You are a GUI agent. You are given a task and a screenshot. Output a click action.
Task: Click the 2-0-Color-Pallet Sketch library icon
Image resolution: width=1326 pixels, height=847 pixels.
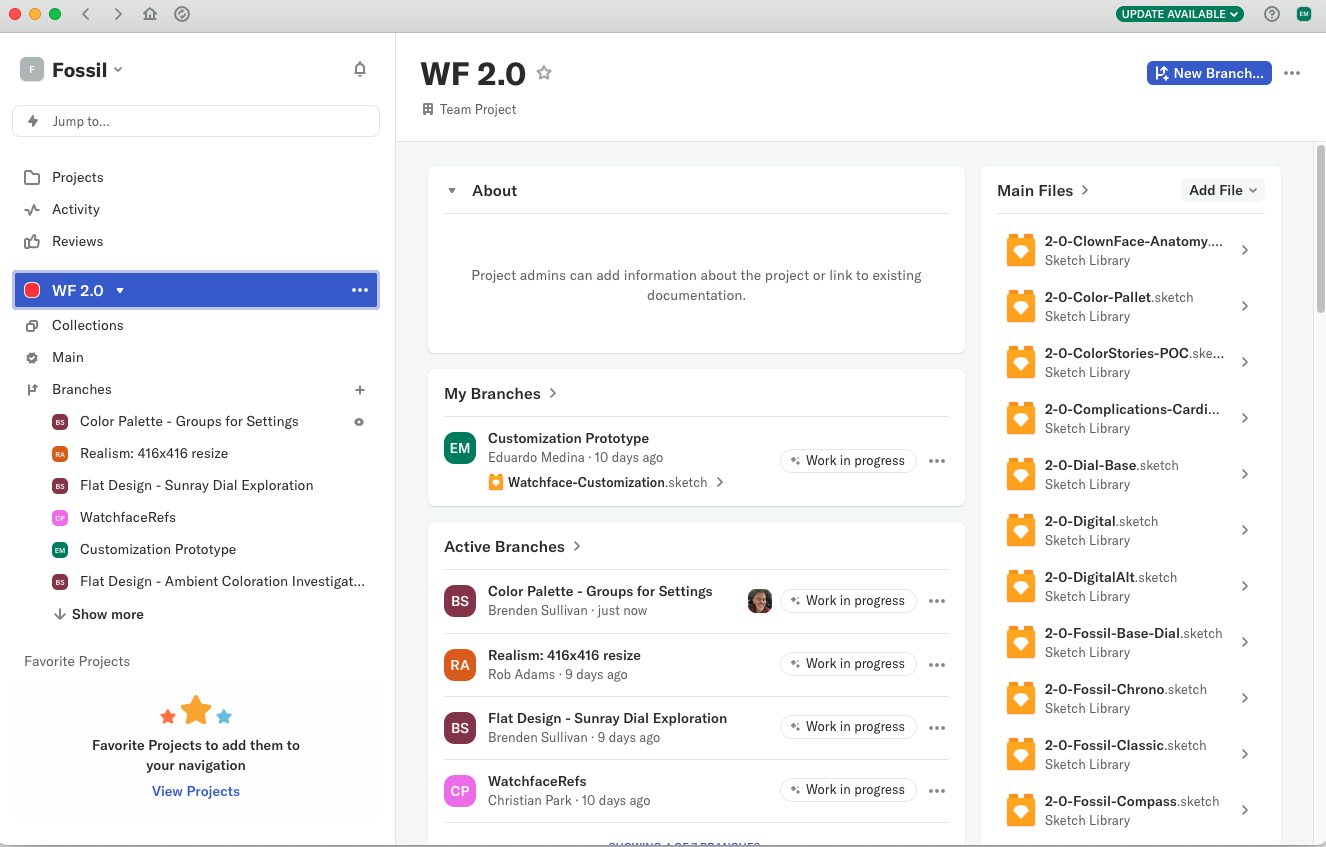1020,306
